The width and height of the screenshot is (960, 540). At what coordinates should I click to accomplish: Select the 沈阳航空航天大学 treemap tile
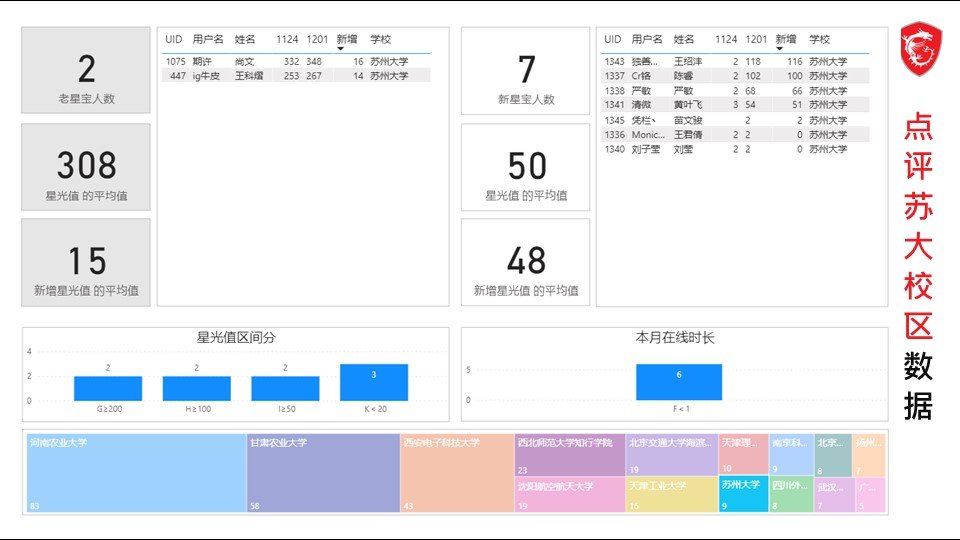570,494
